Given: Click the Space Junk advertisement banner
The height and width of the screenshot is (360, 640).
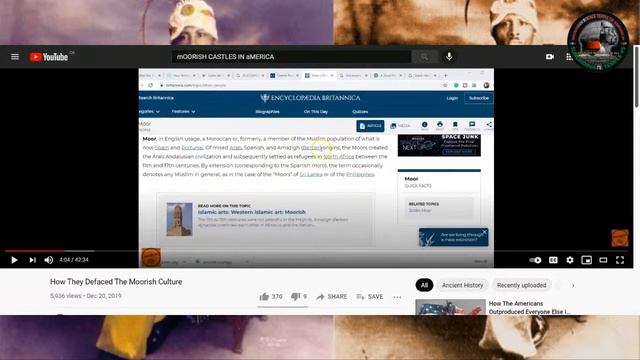Looking at the screenshot, I should (439, 145).
